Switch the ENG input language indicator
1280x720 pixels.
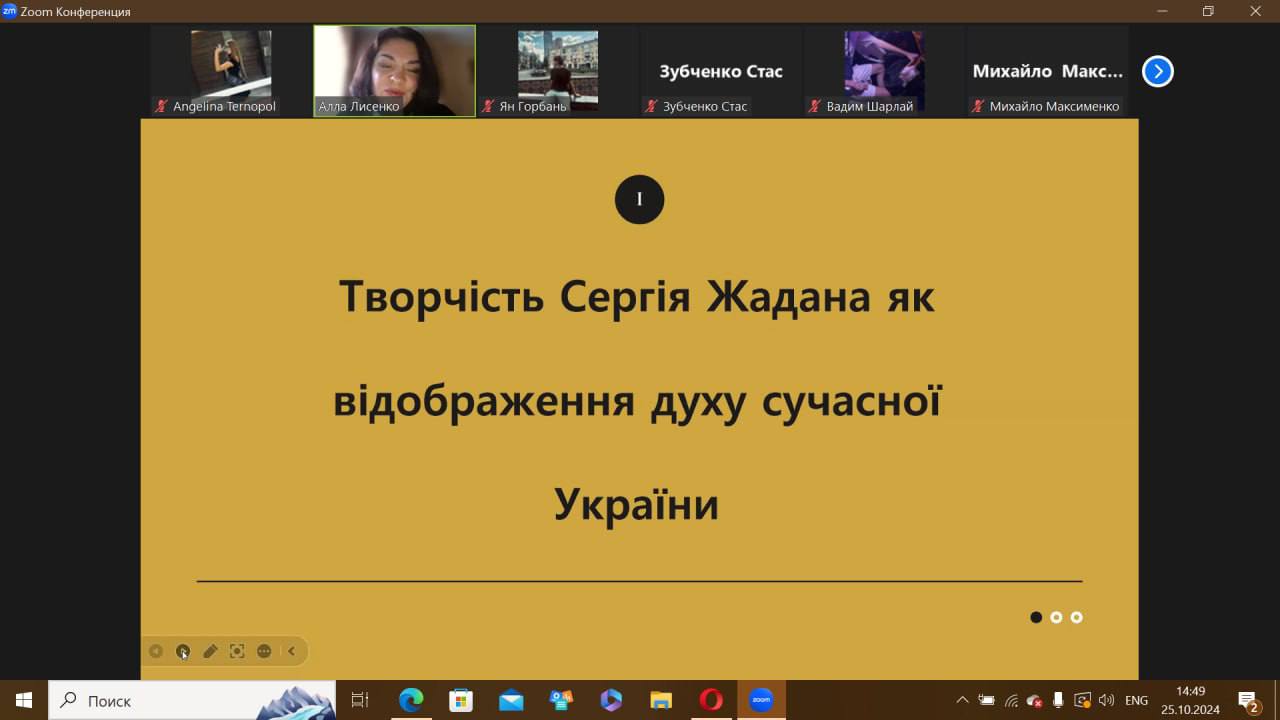[1136, 700]
